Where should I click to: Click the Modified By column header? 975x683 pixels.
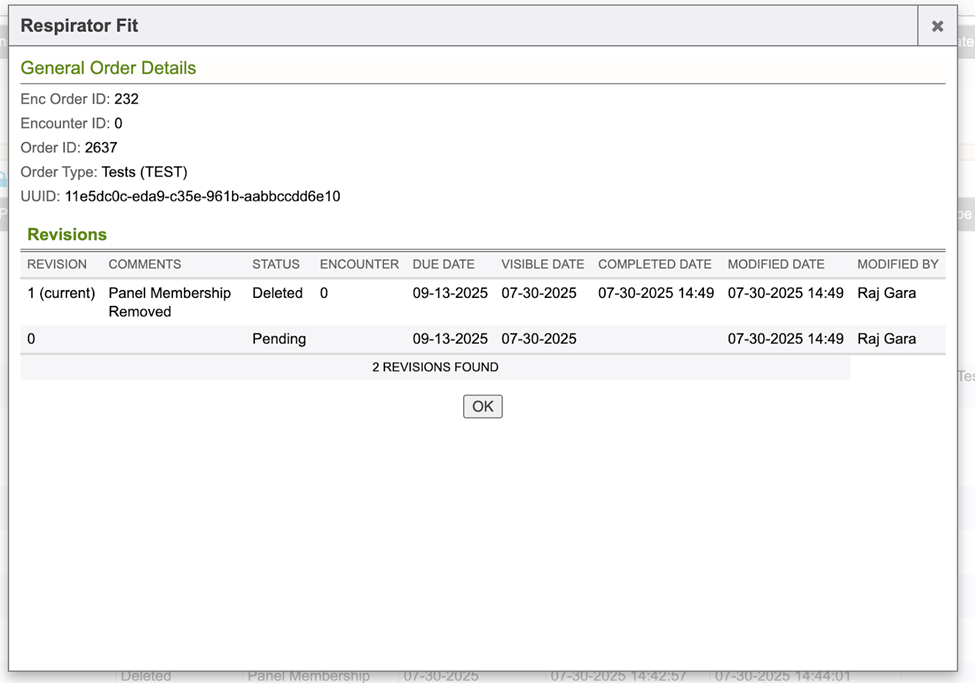898,264
